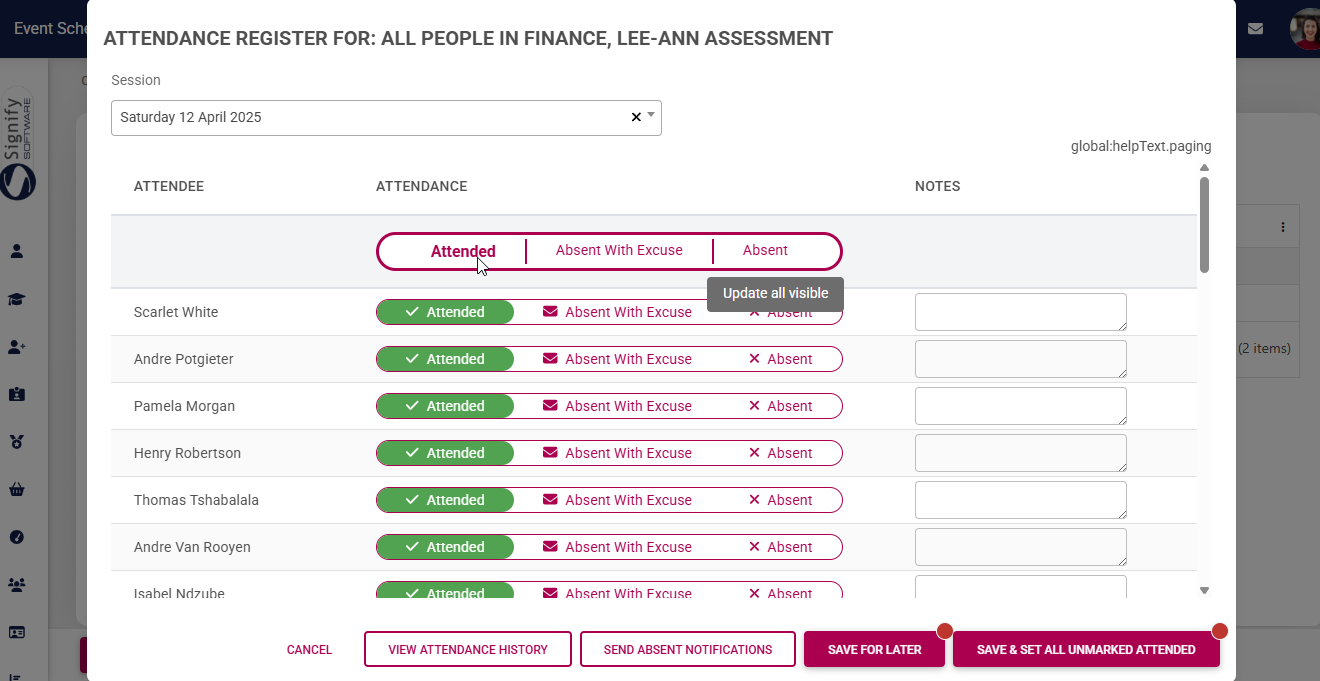
Task: Set all visible to Absent With Excuse
Action: tap(619, 250)
